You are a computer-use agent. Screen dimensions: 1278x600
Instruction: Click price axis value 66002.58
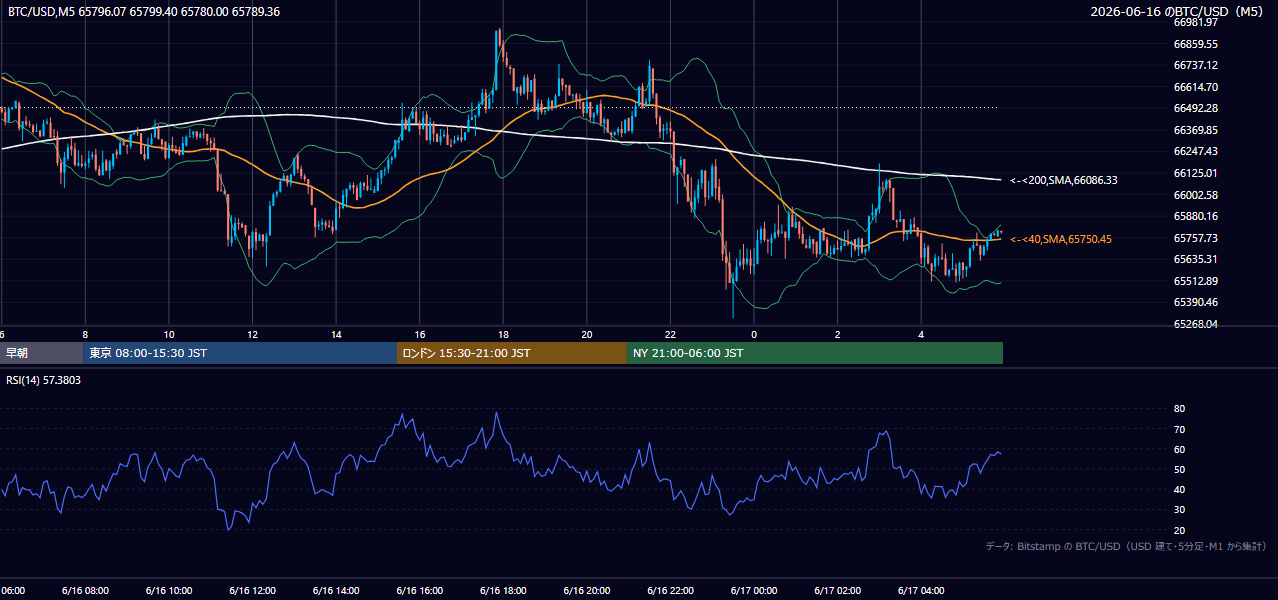pos(1195,195)
